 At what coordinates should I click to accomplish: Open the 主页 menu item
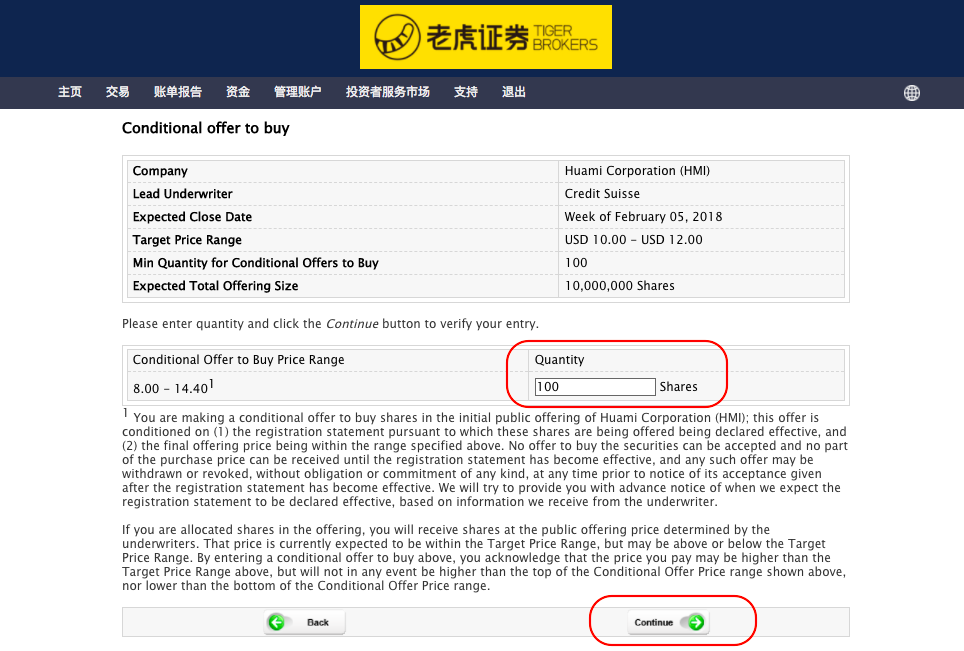click(69, 92)
